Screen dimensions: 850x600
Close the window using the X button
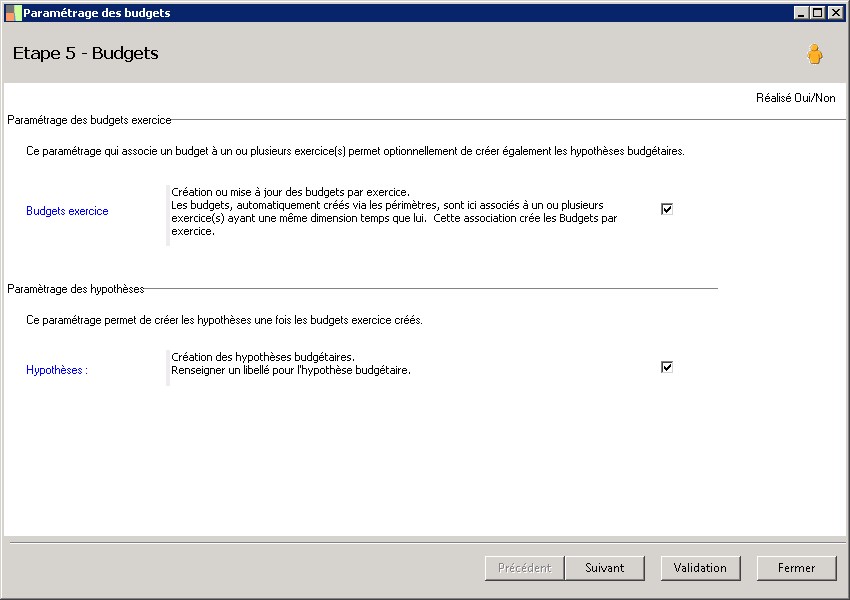(x=835, y=13)
